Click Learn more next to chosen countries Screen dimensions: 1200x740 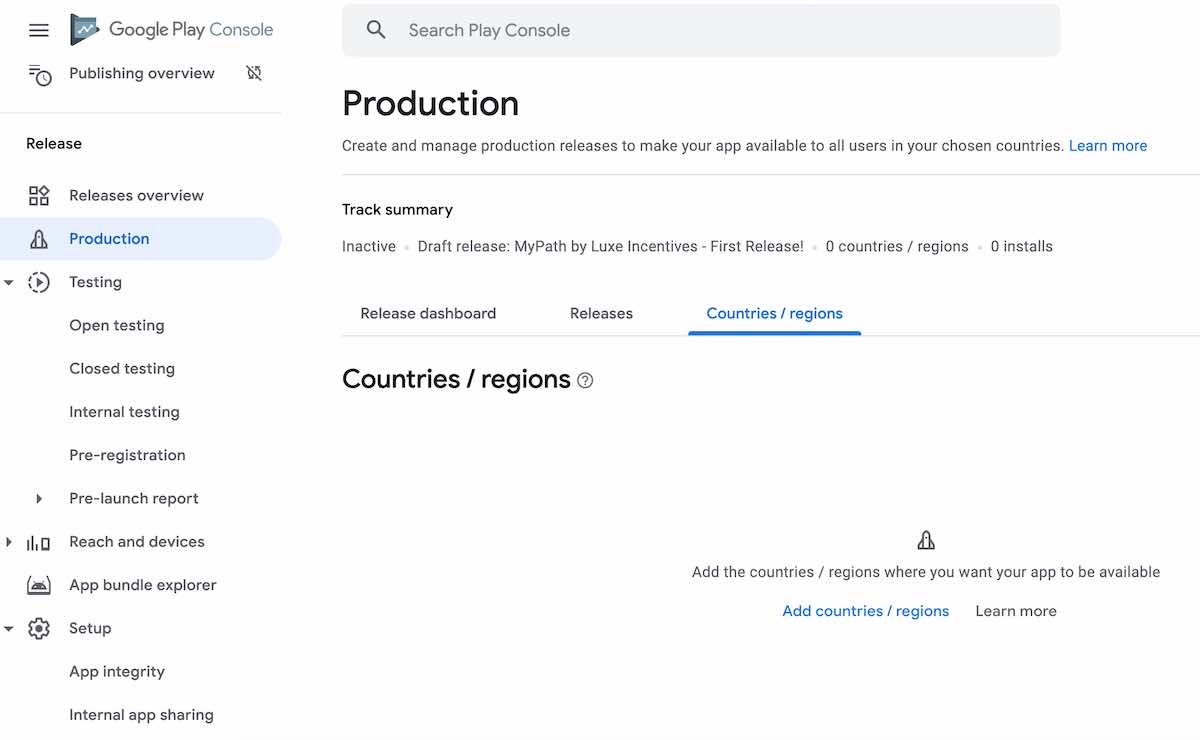(1108, 146)
